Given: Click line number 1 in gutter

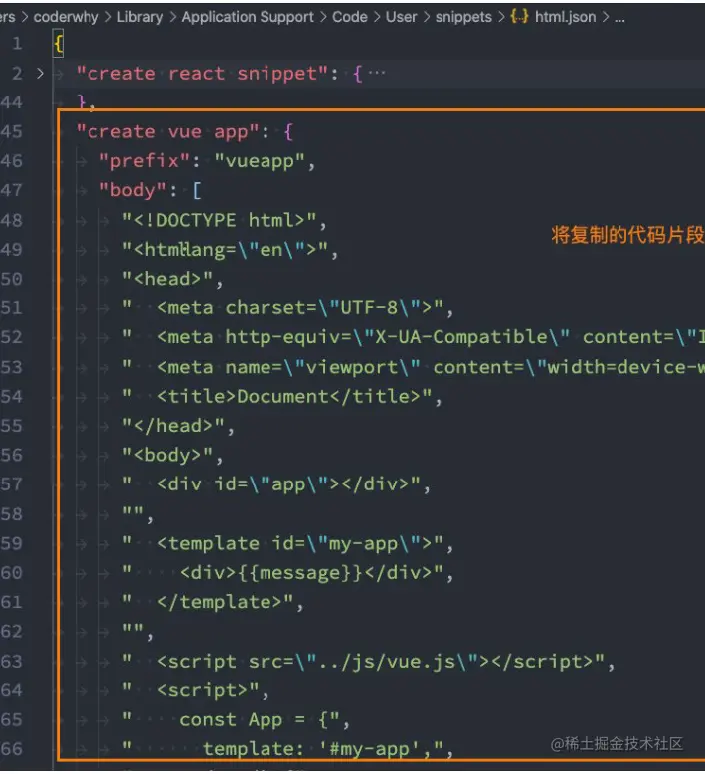Looking at the screenshot, I should pos(17,44).
